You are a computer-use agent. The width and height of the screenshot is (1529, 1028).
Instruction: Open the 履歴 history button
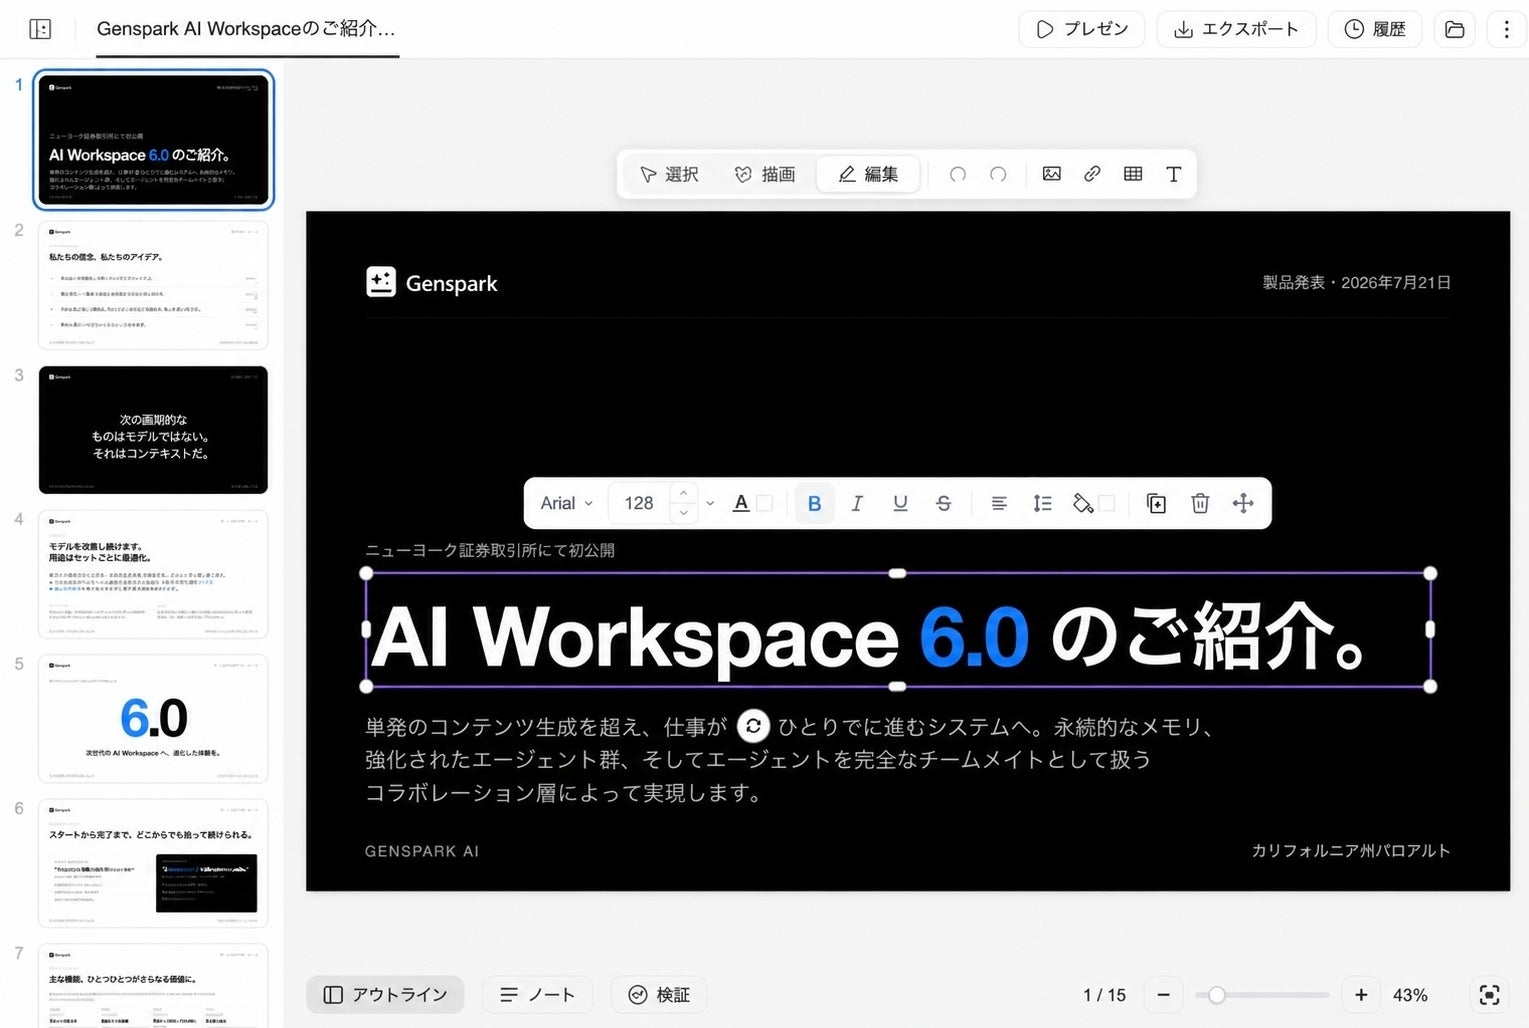(1375, 29)
